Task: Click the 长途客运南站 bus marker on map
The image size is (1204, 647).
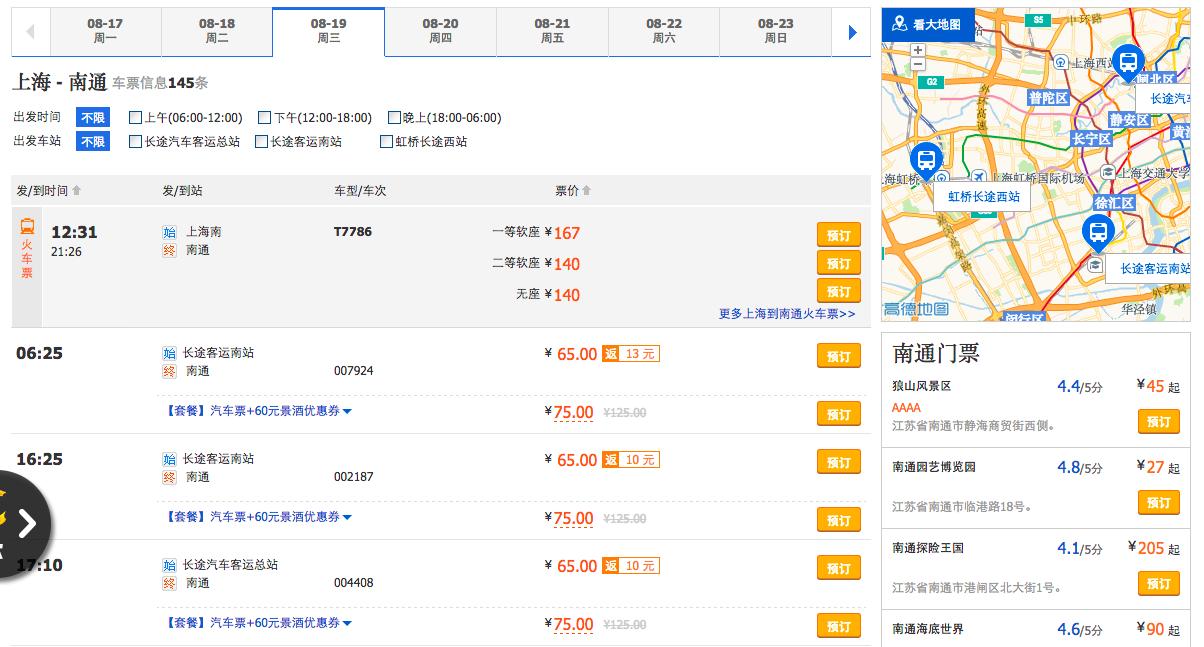Action: click(x=1098, y=233)
